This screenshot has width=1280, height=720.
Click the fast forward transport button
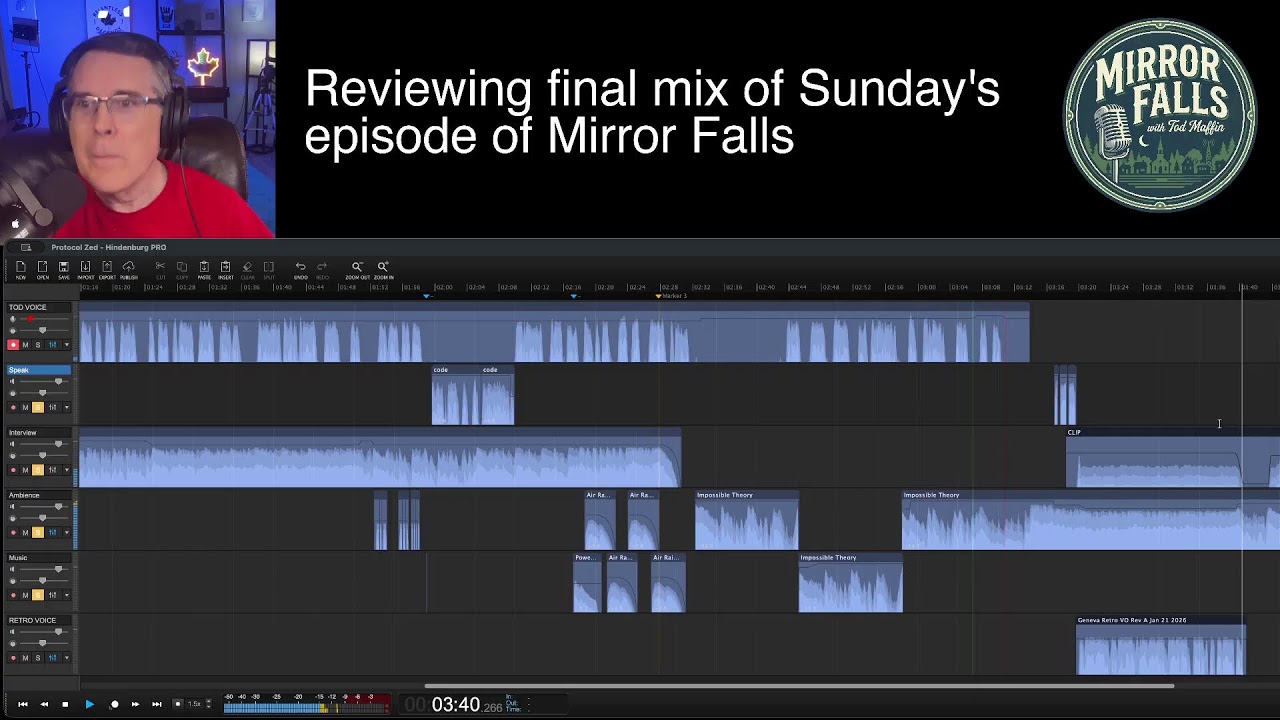(x=135, y=705)
